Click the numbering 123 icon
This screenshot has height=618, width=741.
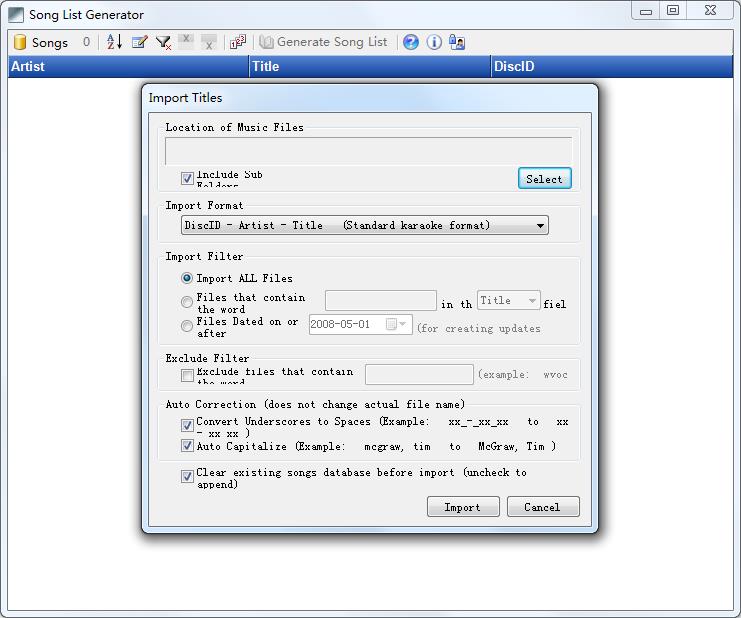[238, 42]
